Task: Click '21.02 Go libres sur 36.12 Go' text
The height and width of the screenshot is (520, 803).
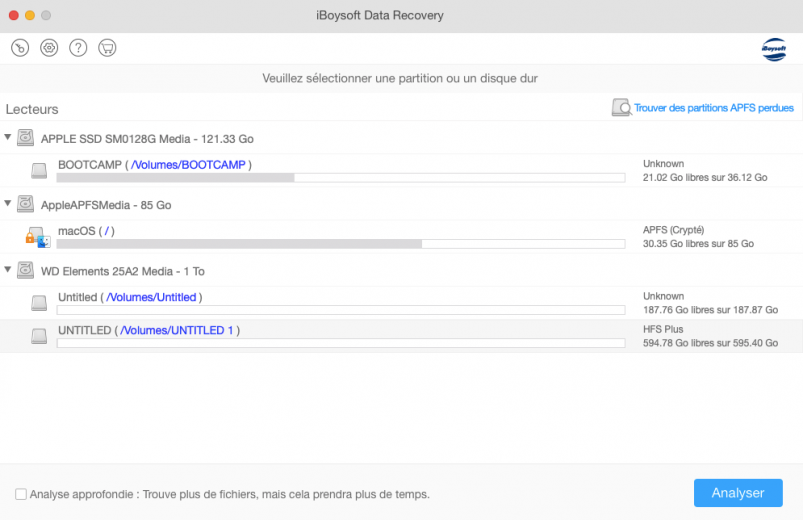Action: 705,178
